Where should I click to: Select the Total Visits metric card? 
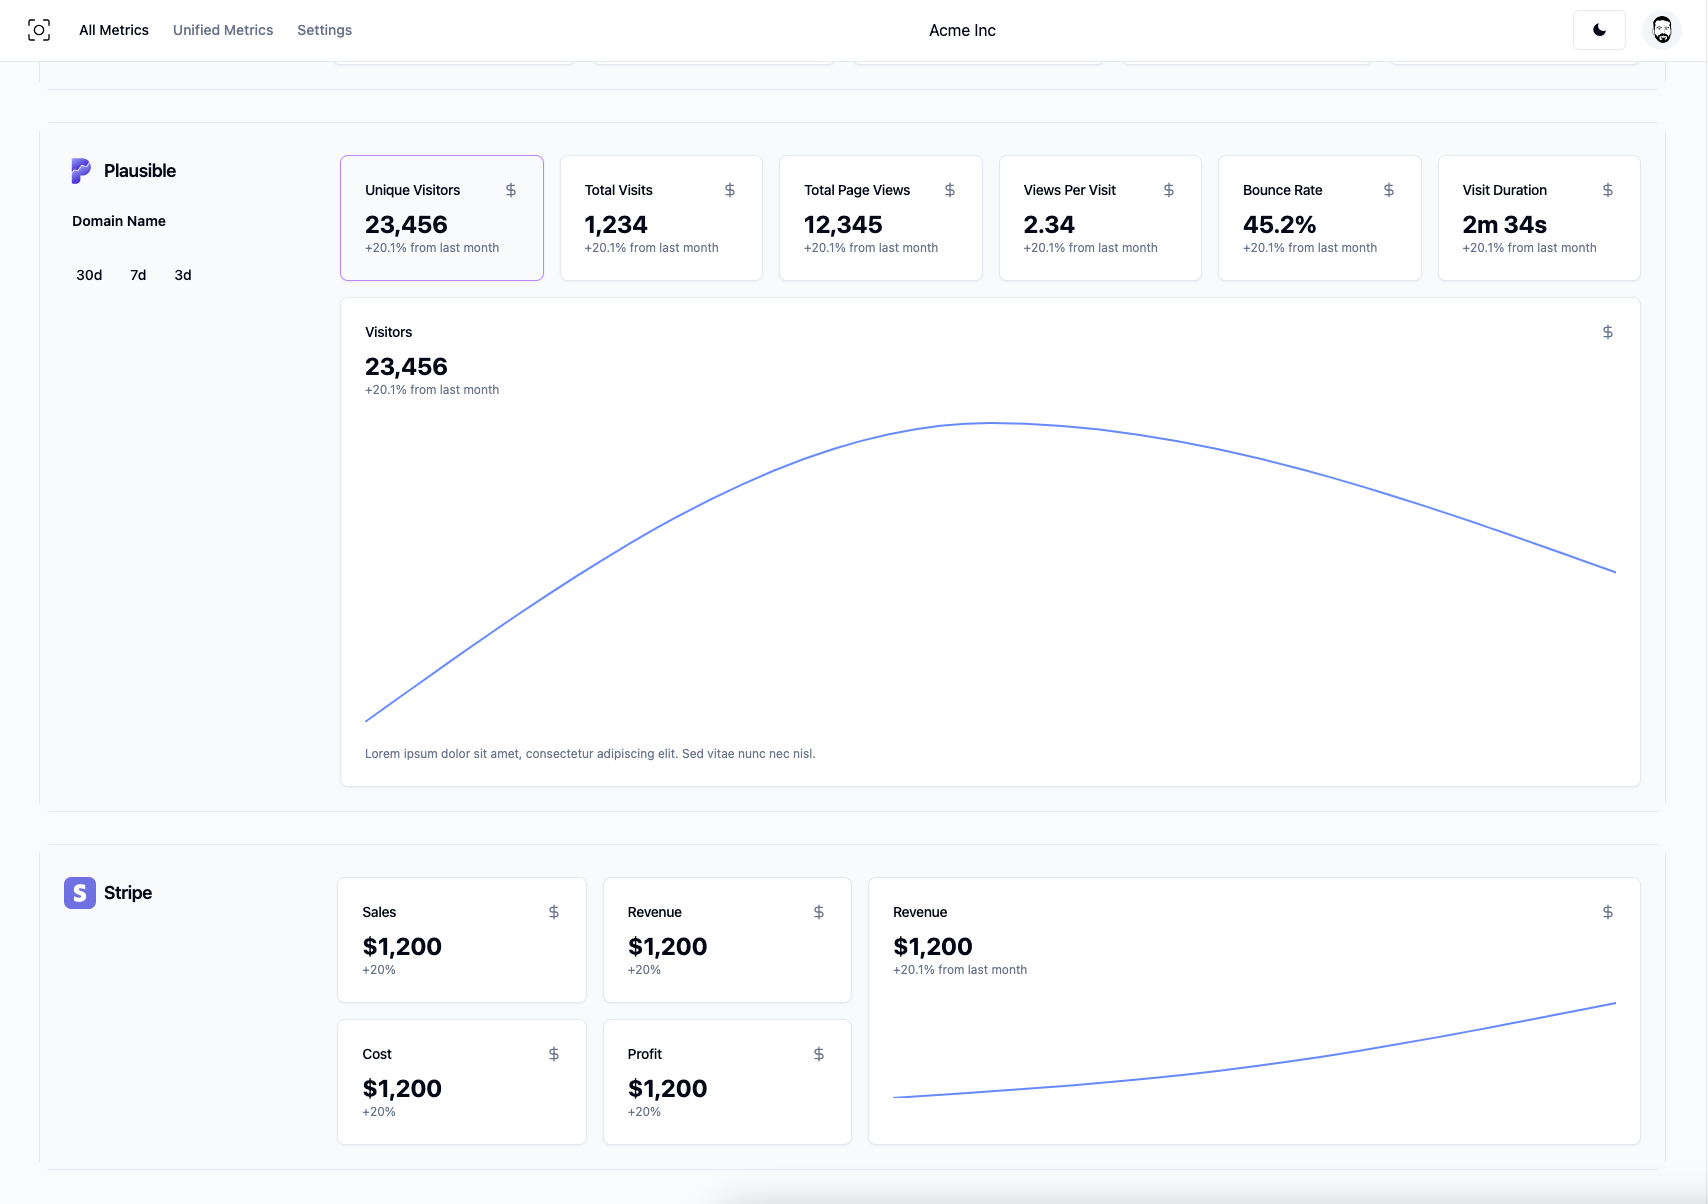661,218
